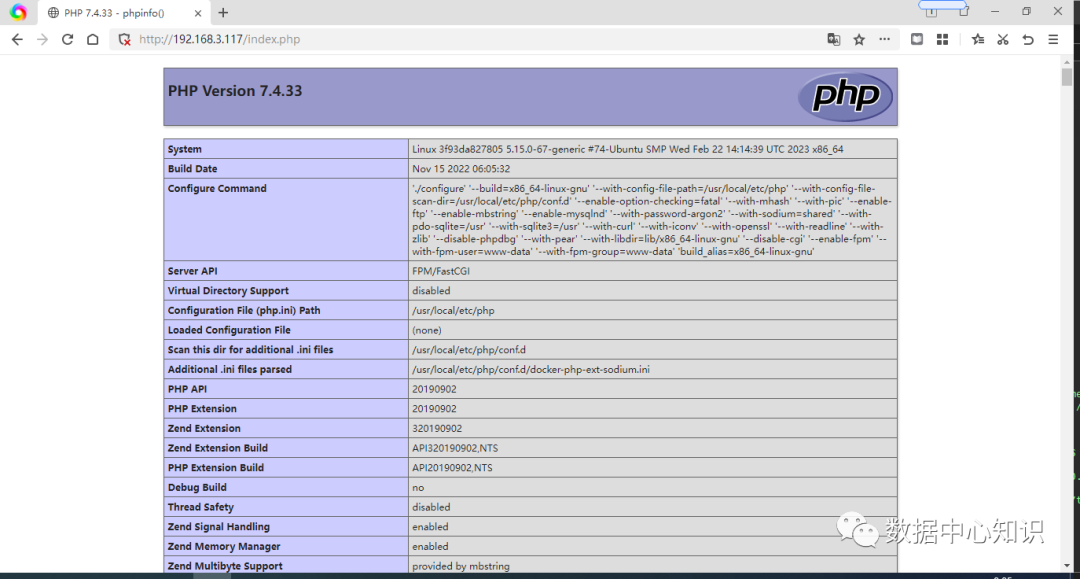Click the Thread Safety value disabled
This screenshot has width=1080, height=579.
pyautogui.click(x=431, y=507)
